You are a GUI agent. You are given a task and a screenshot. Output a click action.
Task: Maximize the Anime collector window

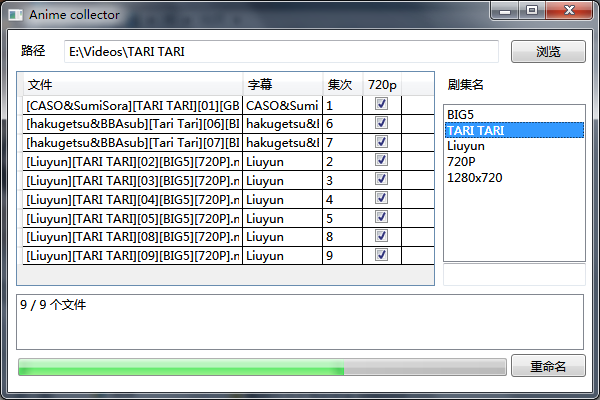[531, 11]
